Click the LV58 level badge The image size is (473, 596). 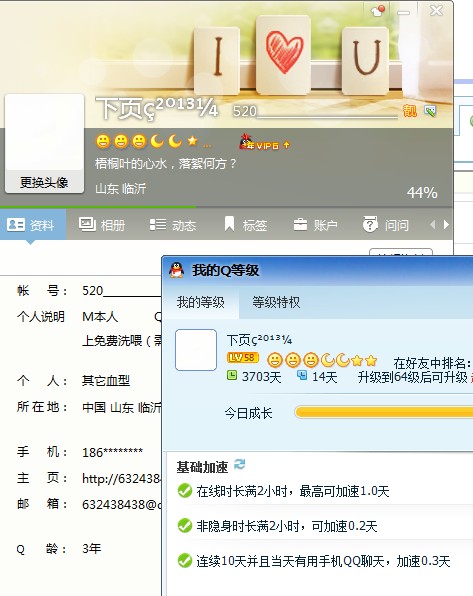(x=243, y=358)
